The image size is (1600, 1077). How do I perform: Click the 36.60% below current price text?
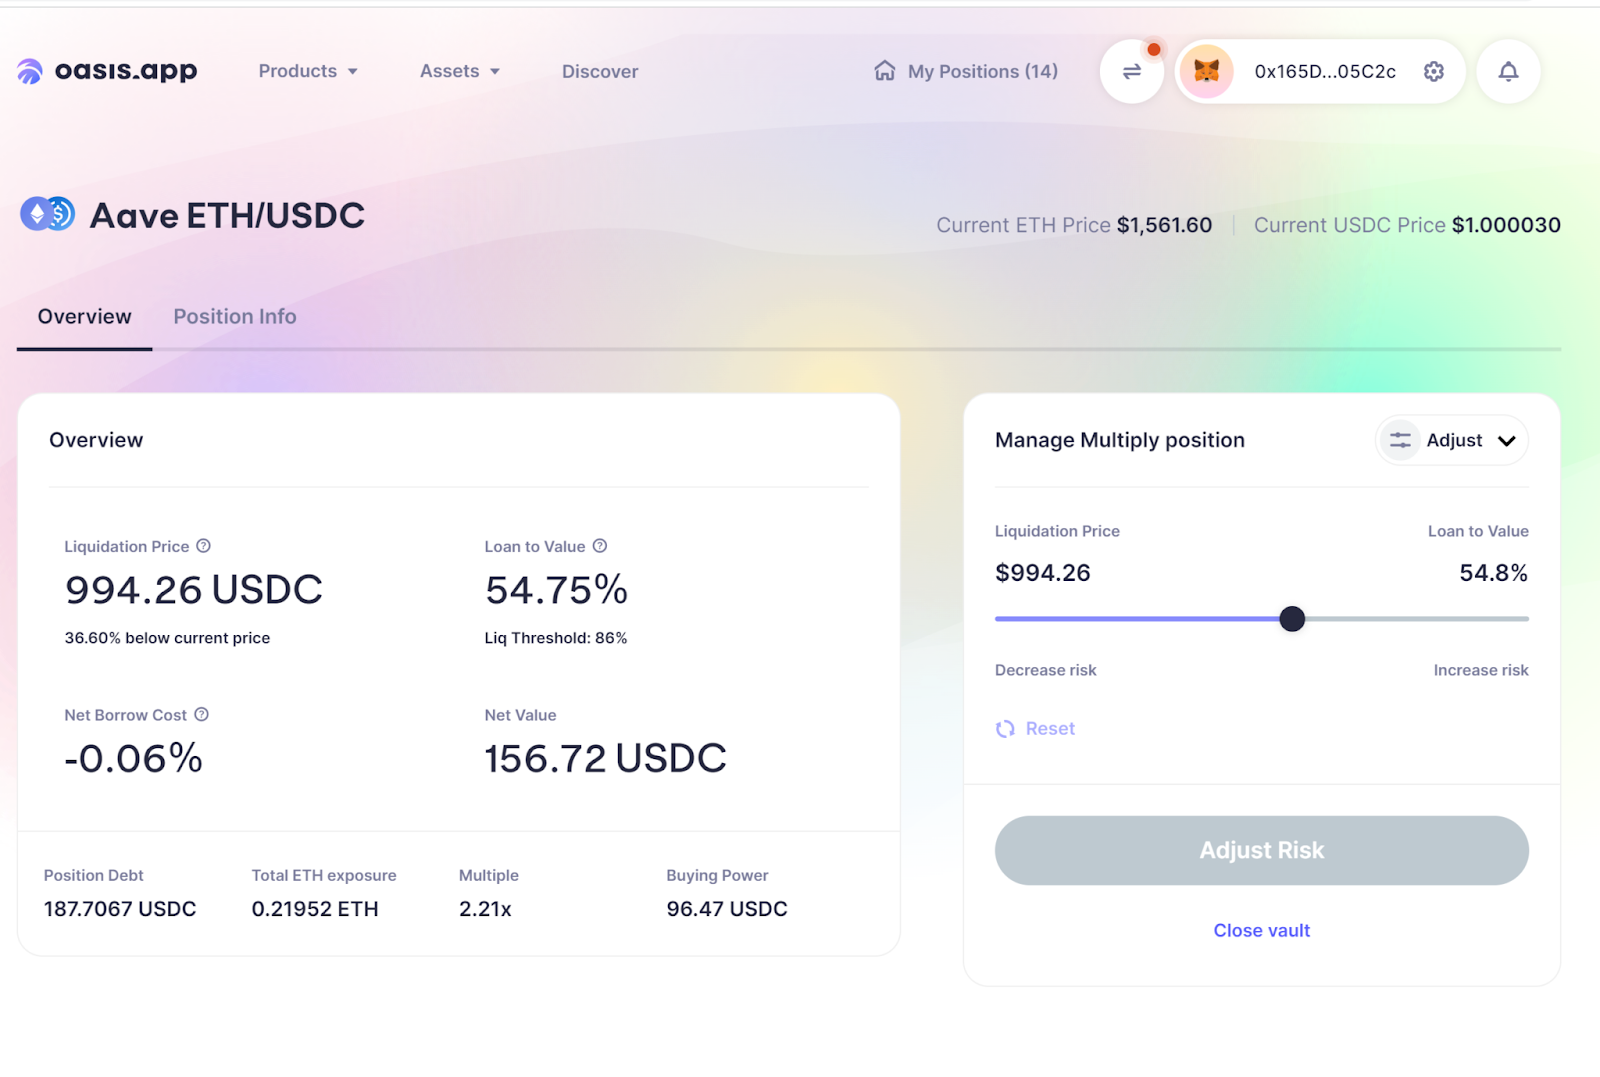[167, 638]
